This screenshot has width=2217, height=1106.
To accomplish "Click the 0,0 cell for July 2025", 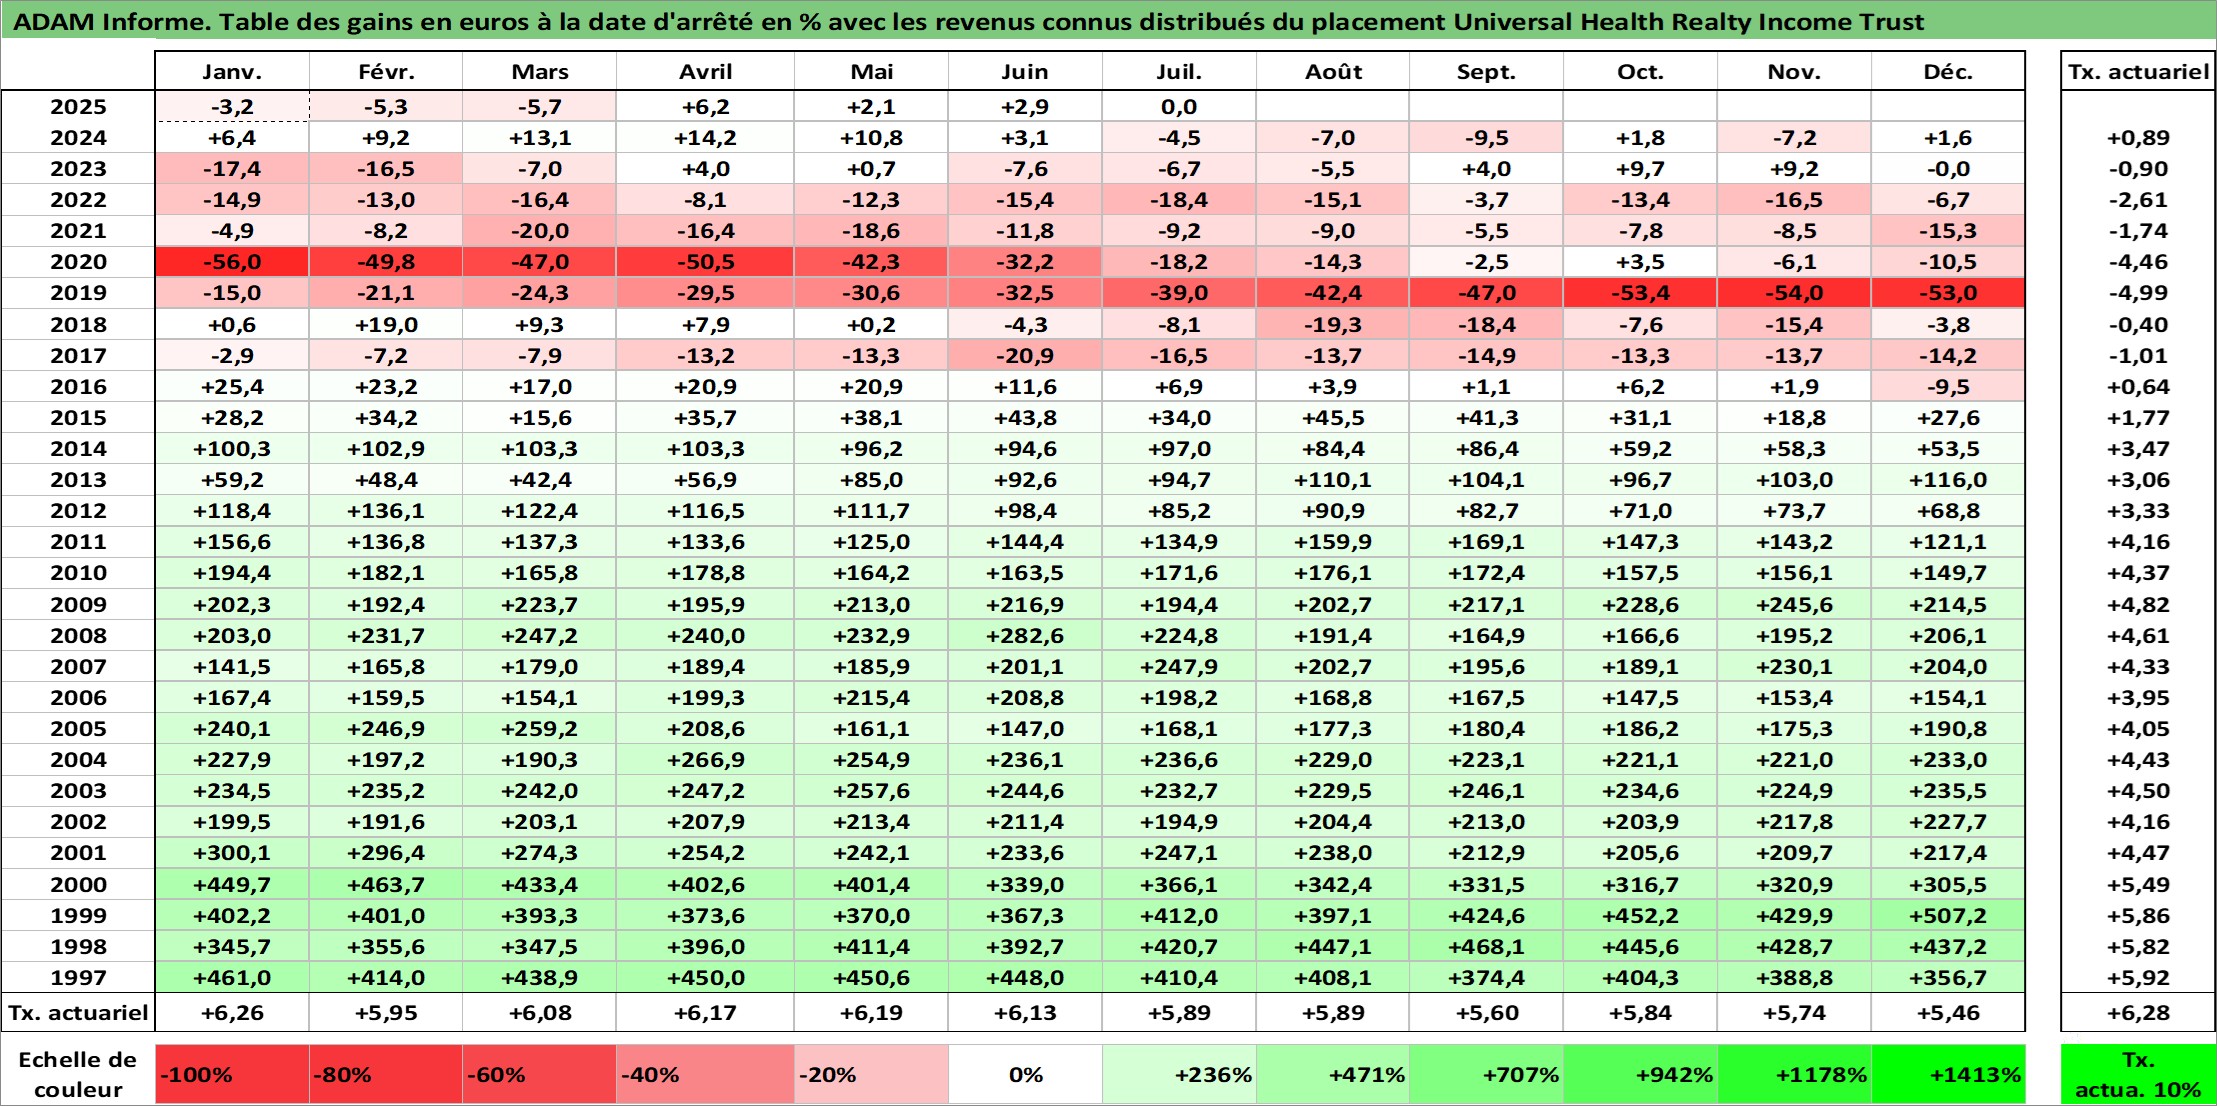I will tap(1179, 107).
